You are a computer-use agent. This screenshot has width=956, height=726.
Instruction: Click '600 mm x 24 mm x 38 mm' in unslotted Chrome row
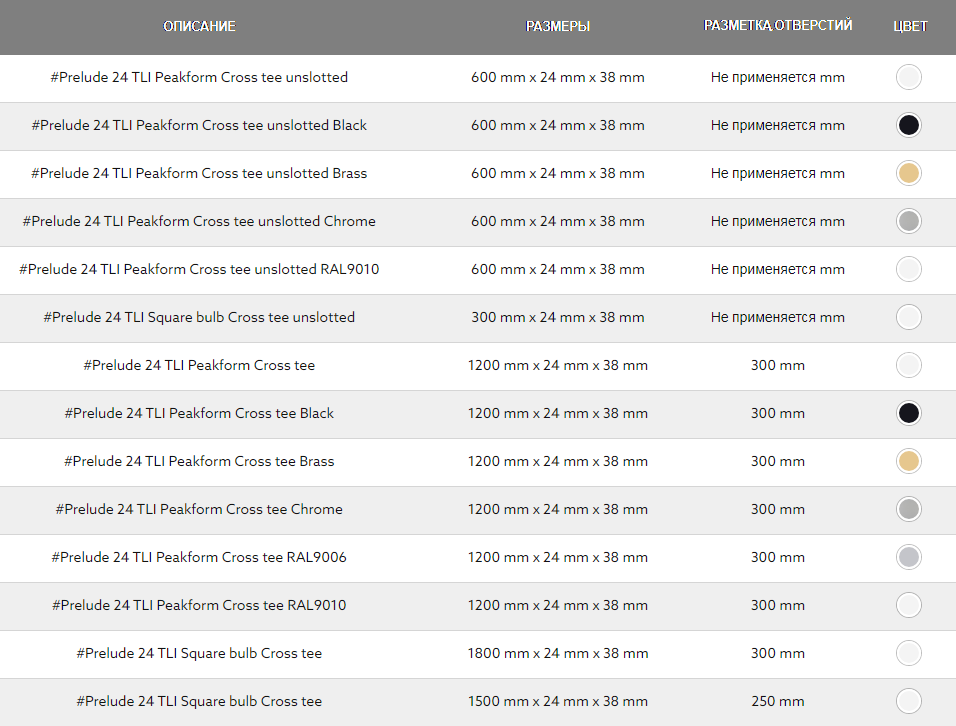[x=558, y=221]
